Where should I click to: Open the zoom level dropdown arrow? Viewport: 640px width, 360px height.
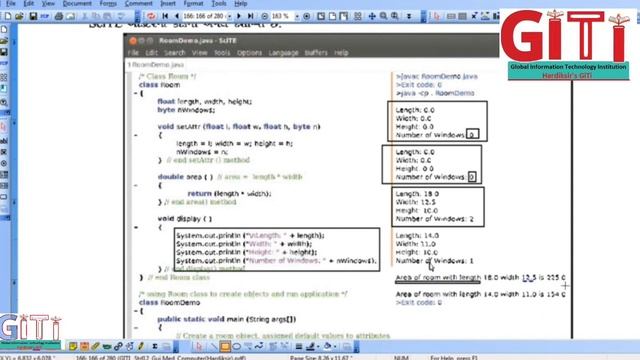tap(297, 16)
